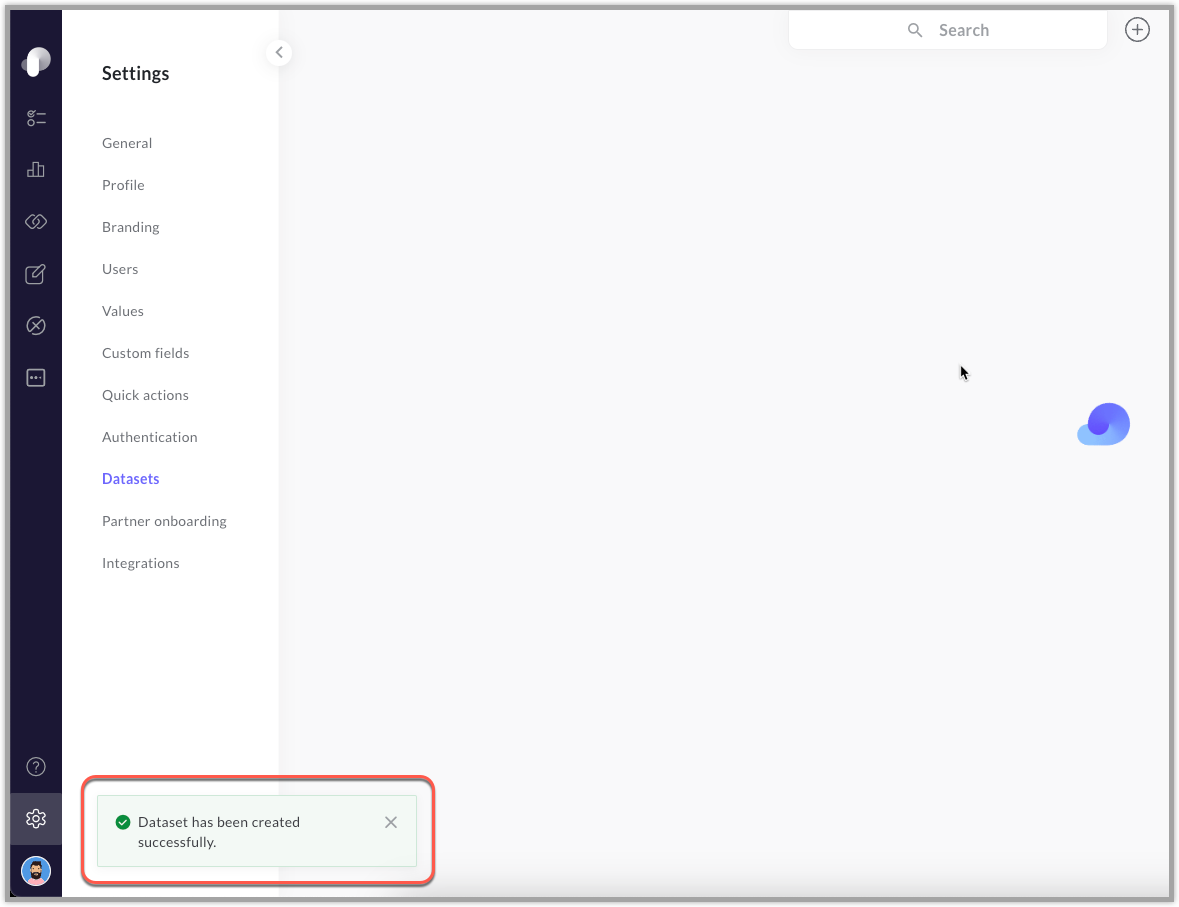Viewport: 1179px width, 907px height.
Task: Open the help question mark icon
Action: (36, 766)
